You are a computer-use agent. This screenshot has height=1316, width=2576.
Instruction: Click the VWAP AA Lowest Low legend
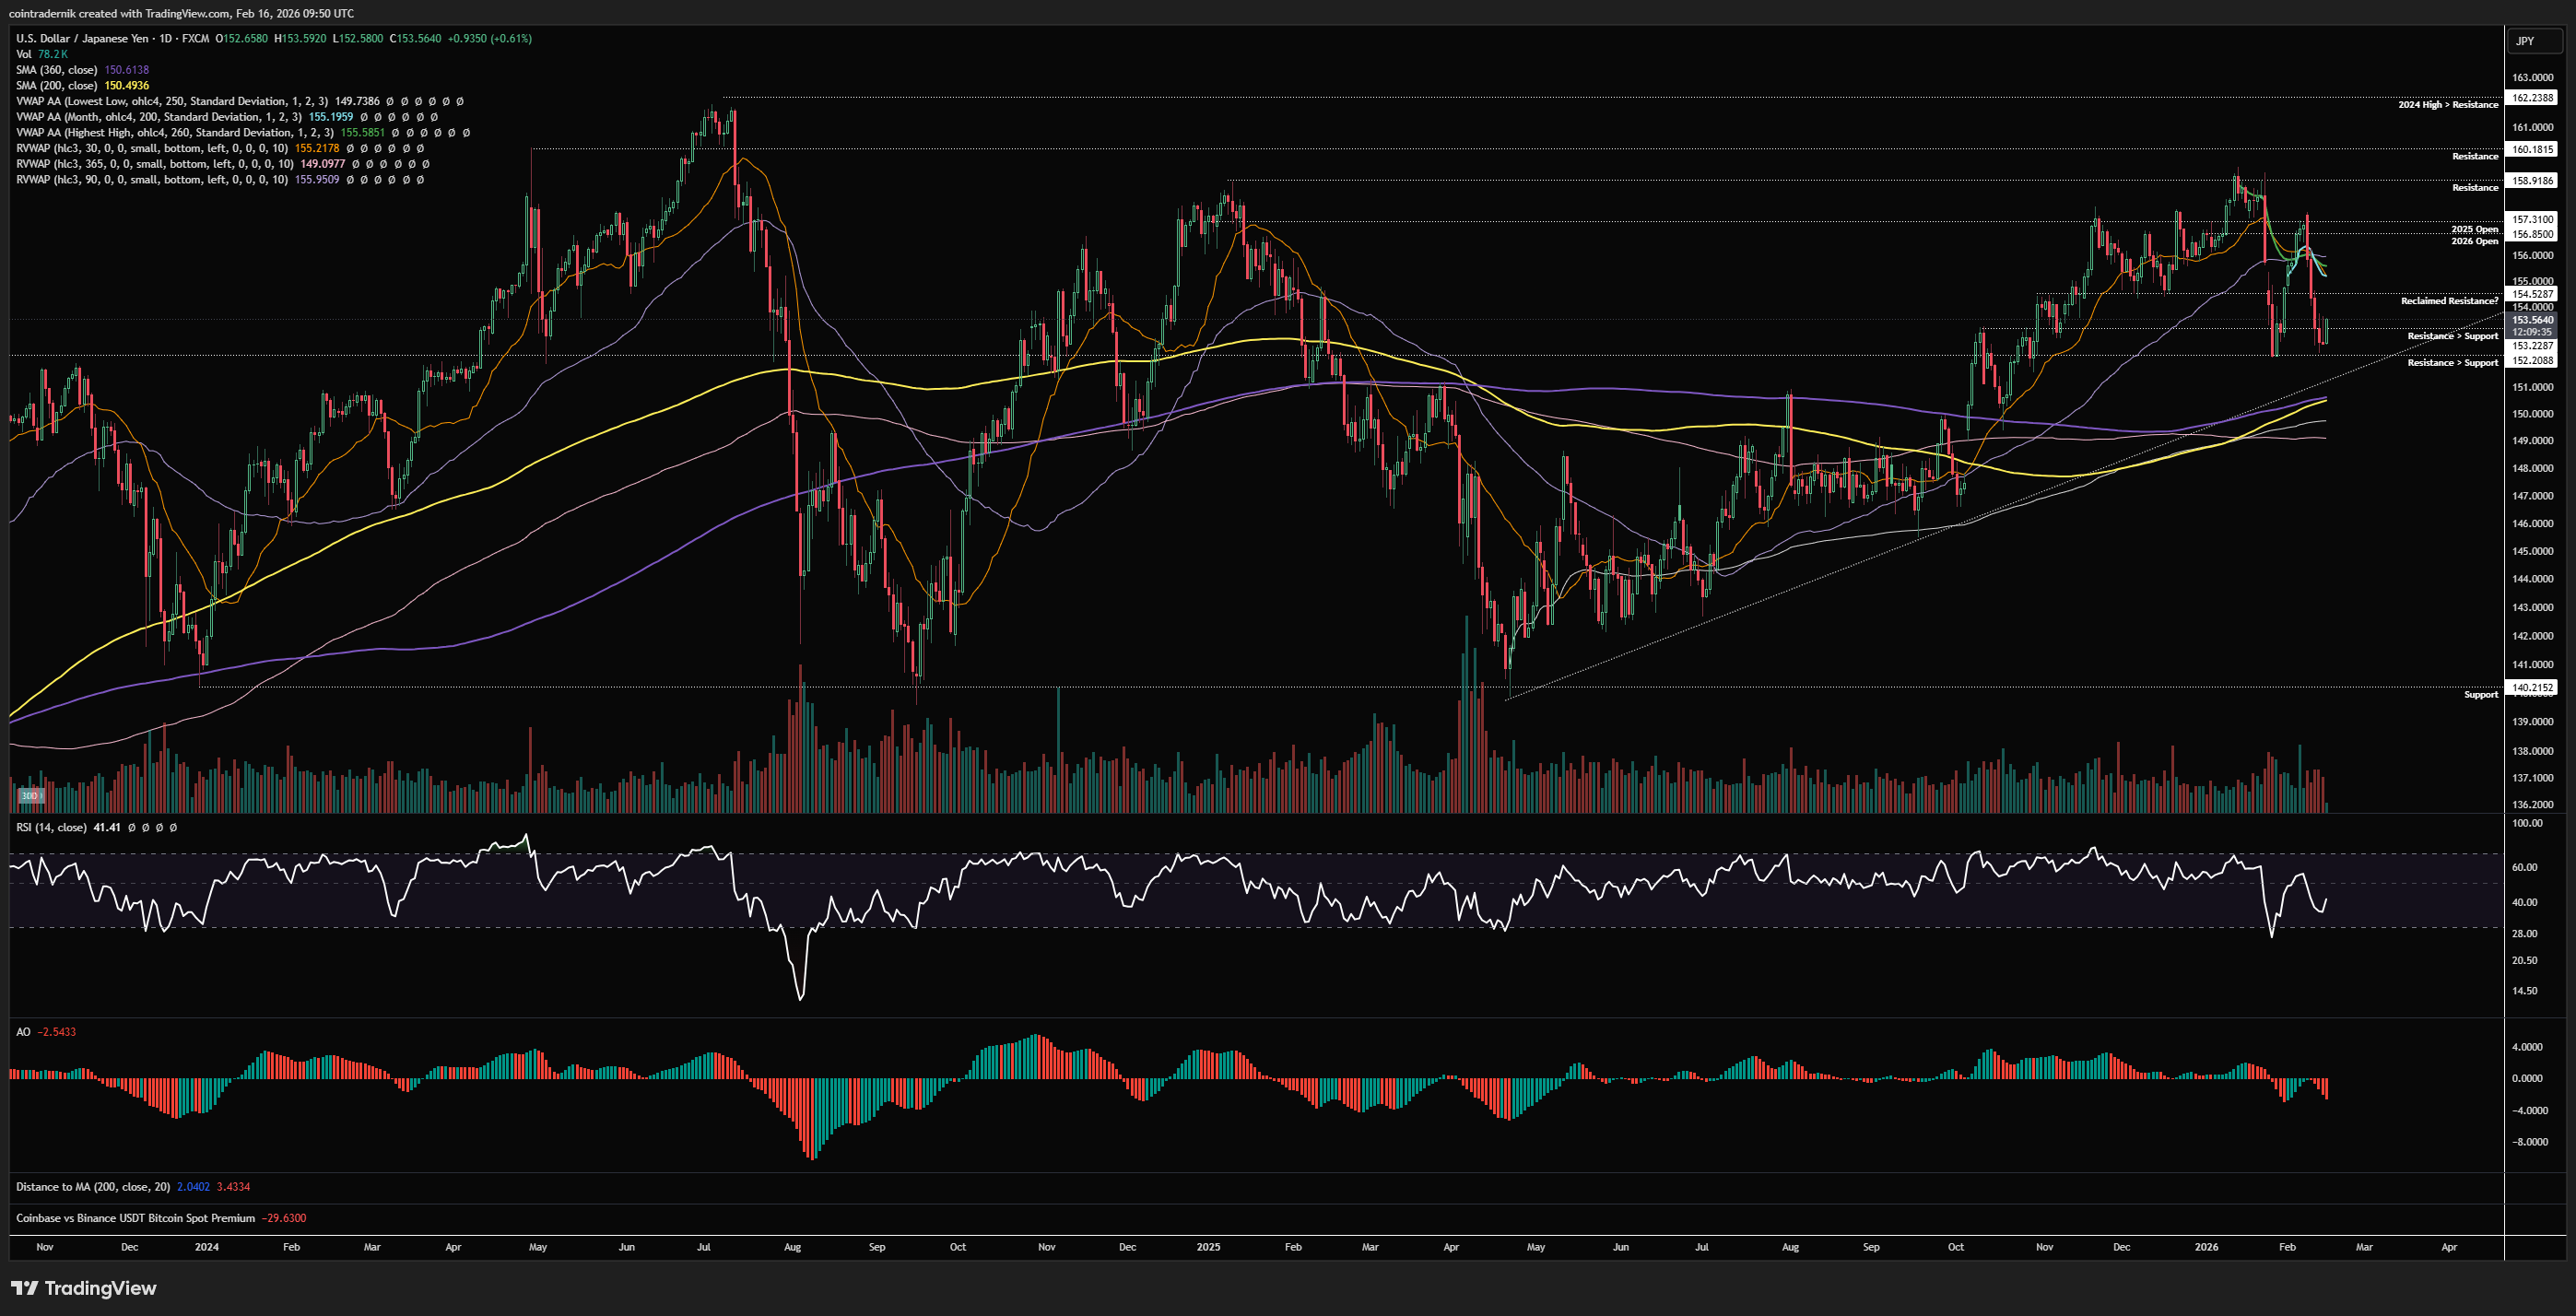170,101
